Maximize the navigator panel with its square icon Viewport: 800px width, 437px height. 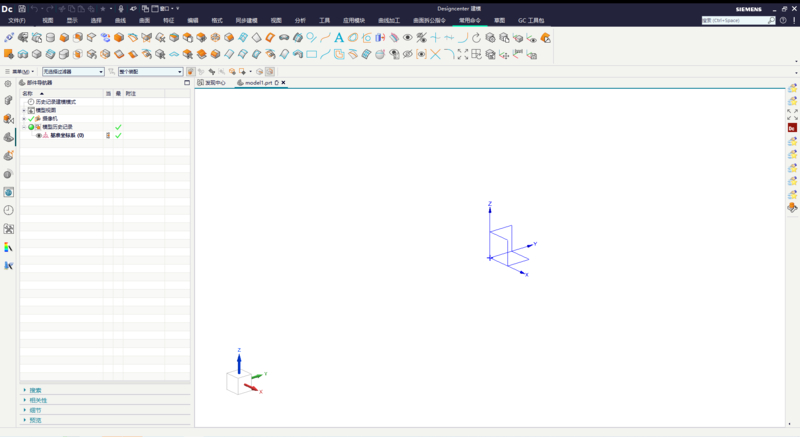(x=187, y=83)
